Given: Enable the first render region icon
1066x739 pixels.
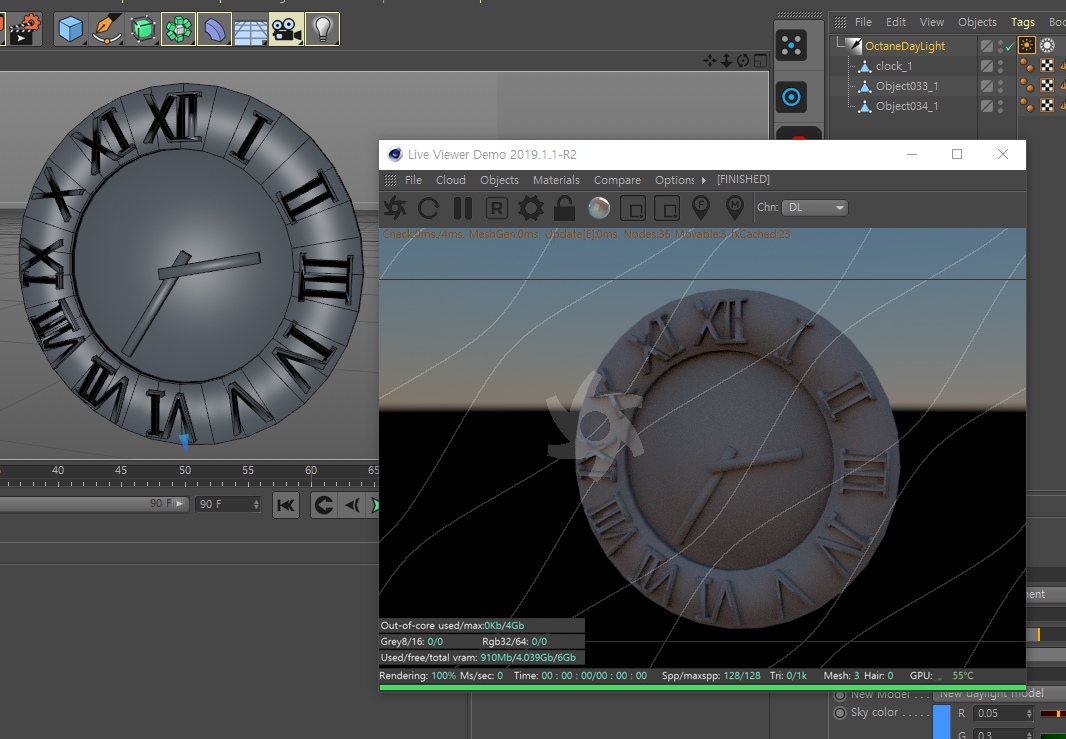Looking at the screenshot, I should point(633,208).
